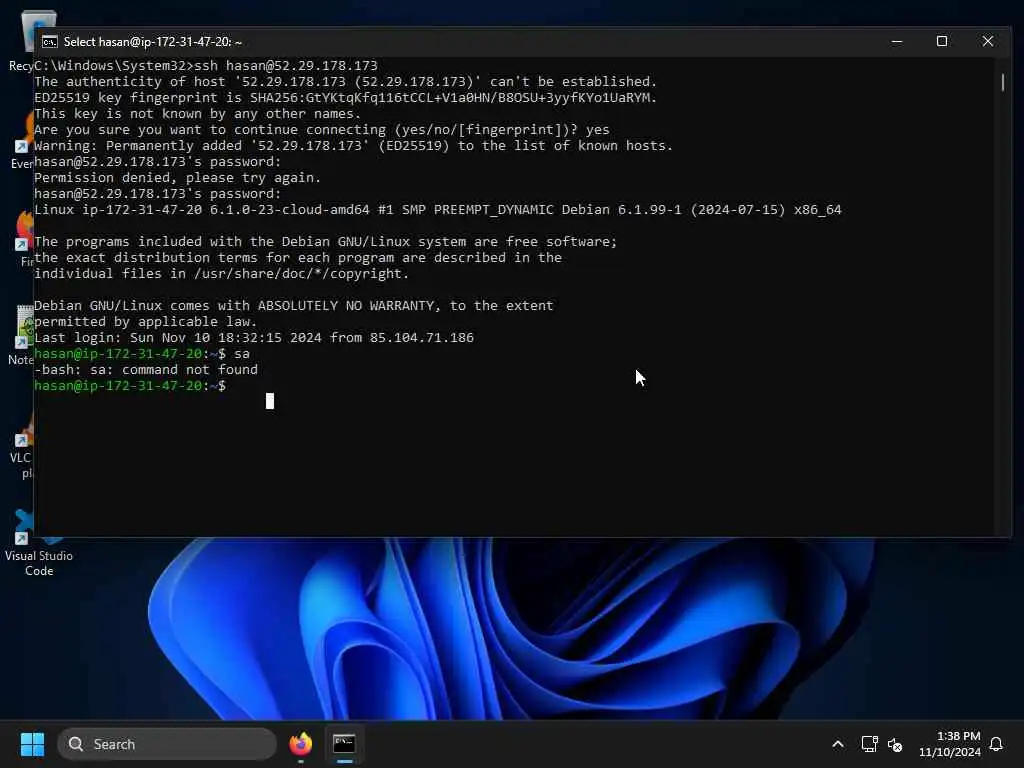The image size is (1024, 768).
Task: Click the Firefox desktop shortcut behind terminal
Action: (x=24, y=238)
